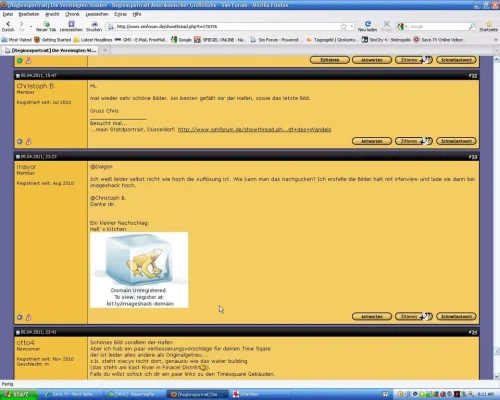This screenshot has width=500, height=400.
Task: Open Christoph B.'s Düsseldorf signature link
Action: (254, 129)
